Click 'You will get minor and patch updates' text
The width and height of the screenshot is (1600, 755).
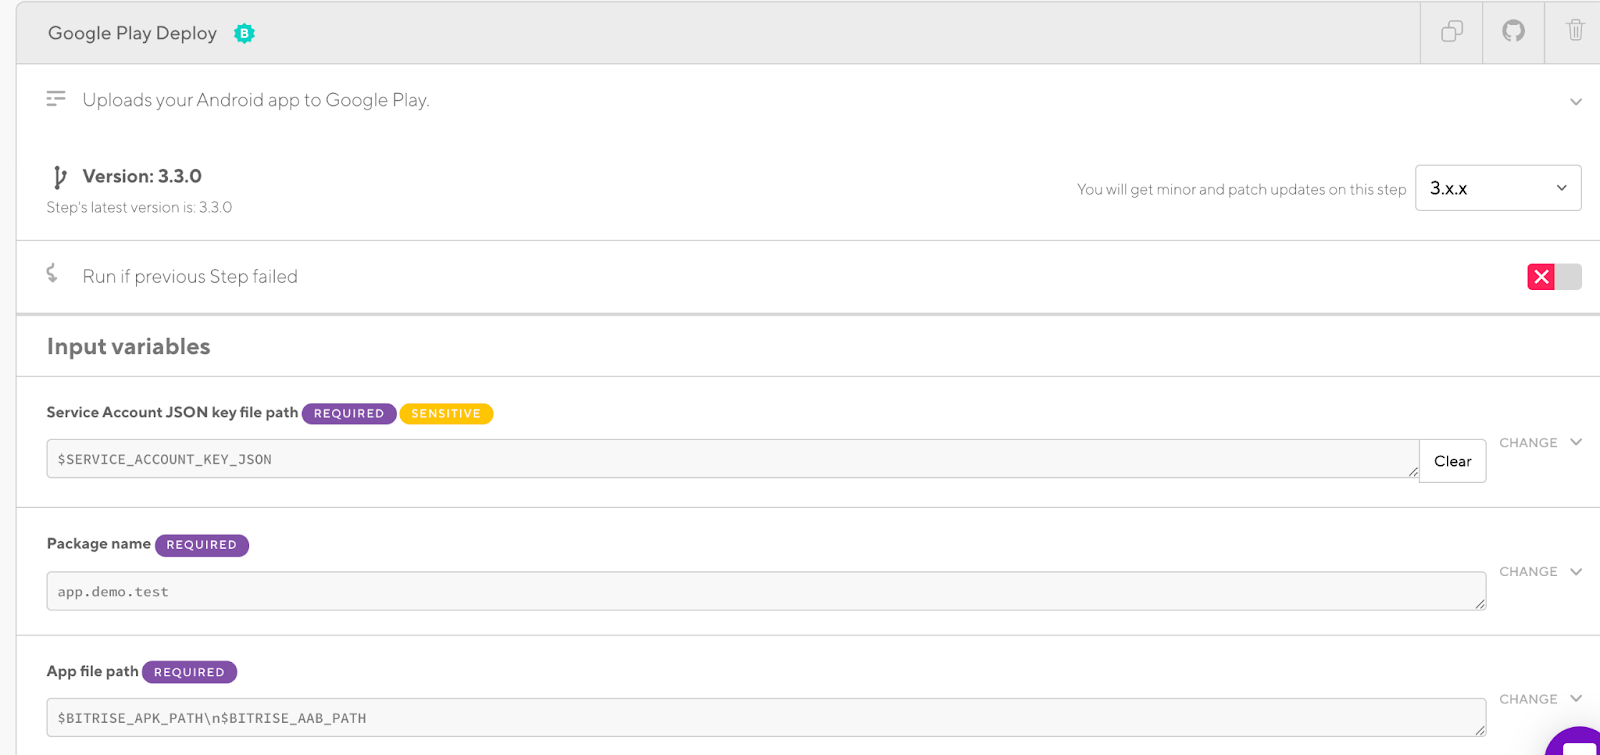click(1241, 189)
